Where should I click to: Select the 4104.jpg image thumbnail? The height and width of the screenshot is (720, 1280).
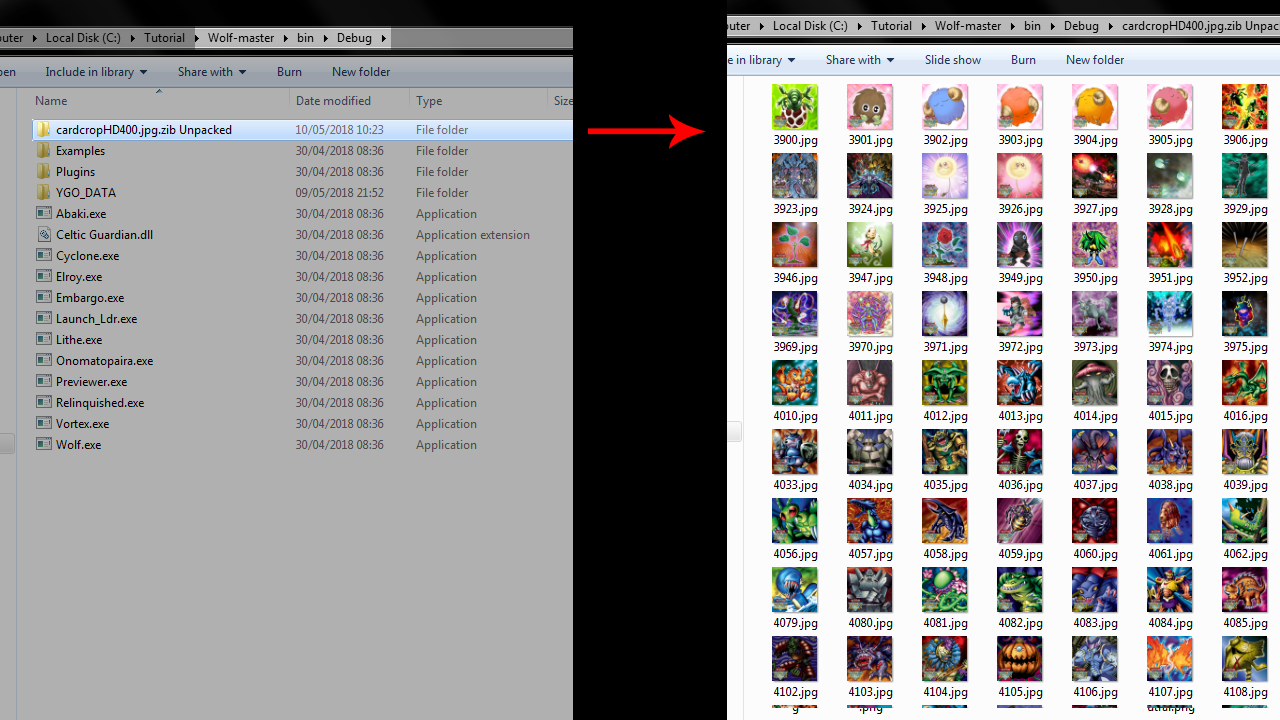click(x=945, y=659)
